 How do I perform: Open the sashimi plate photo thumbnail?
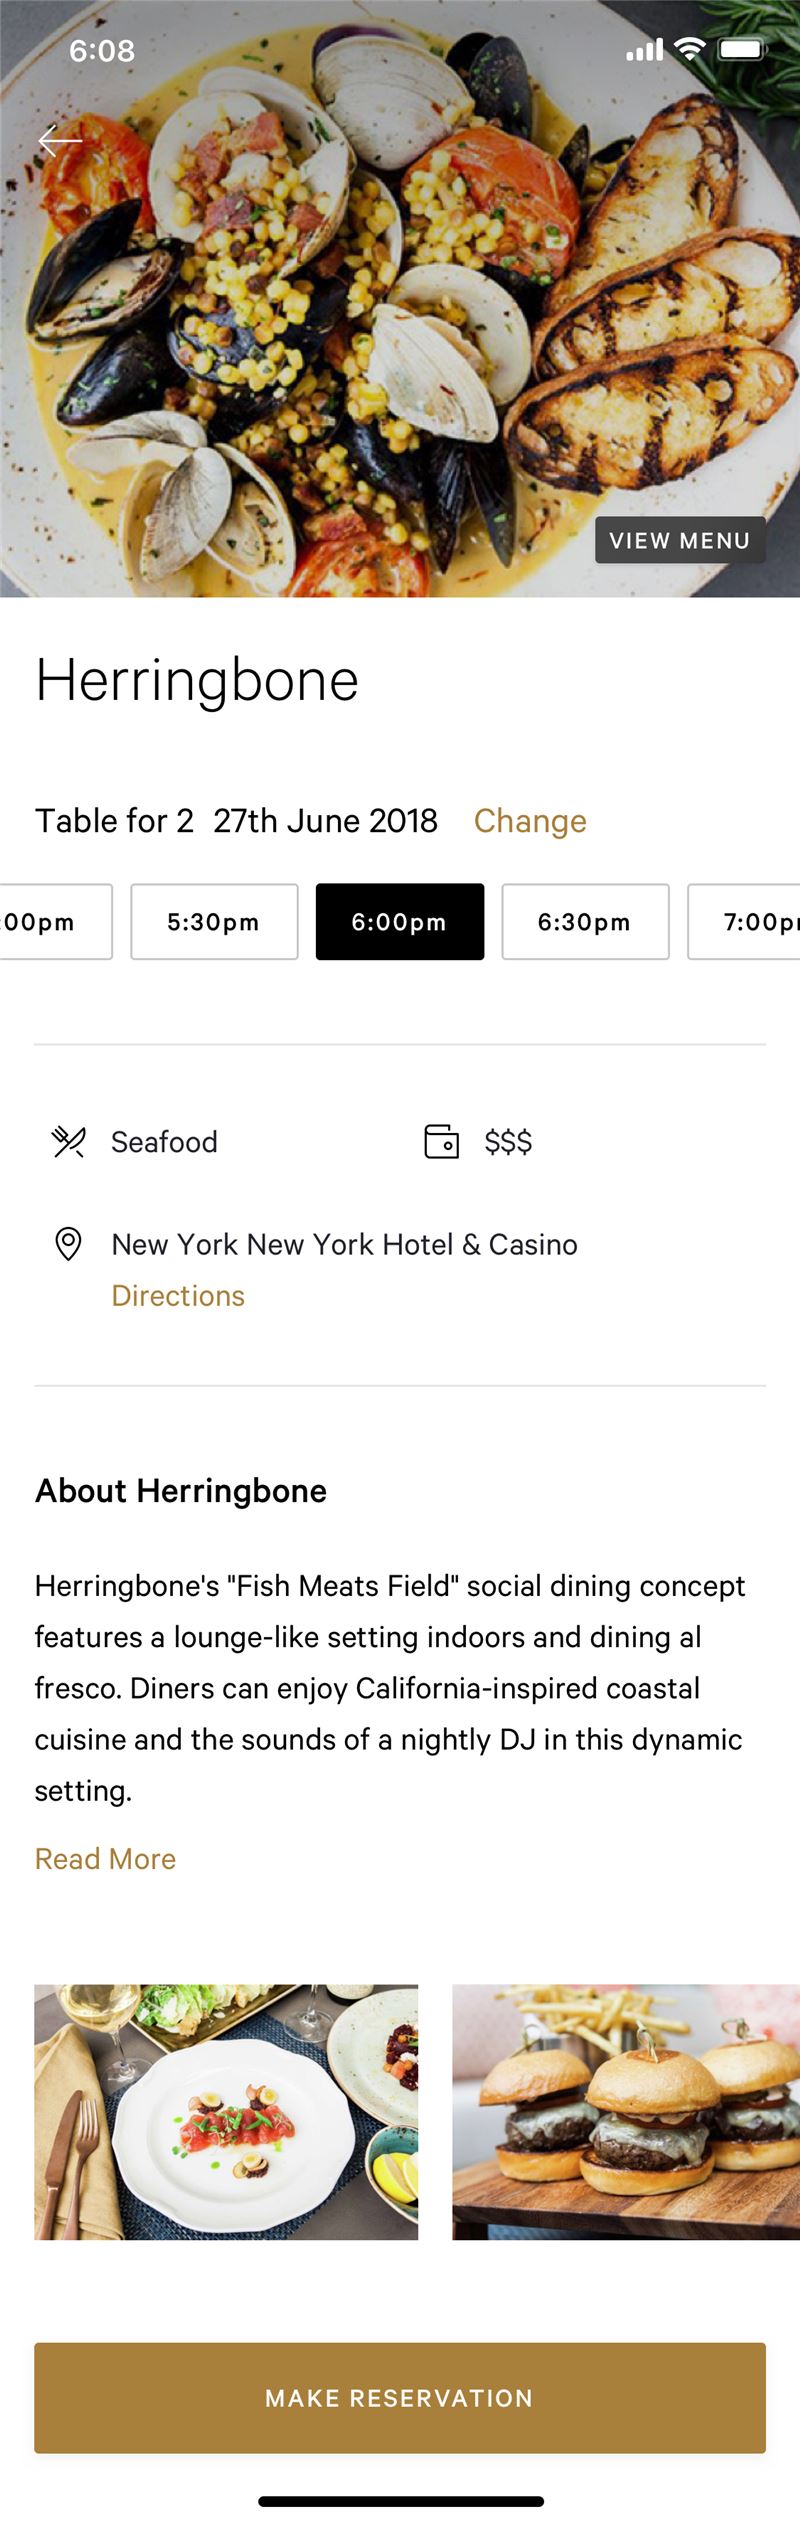(x=226, y=2112)
